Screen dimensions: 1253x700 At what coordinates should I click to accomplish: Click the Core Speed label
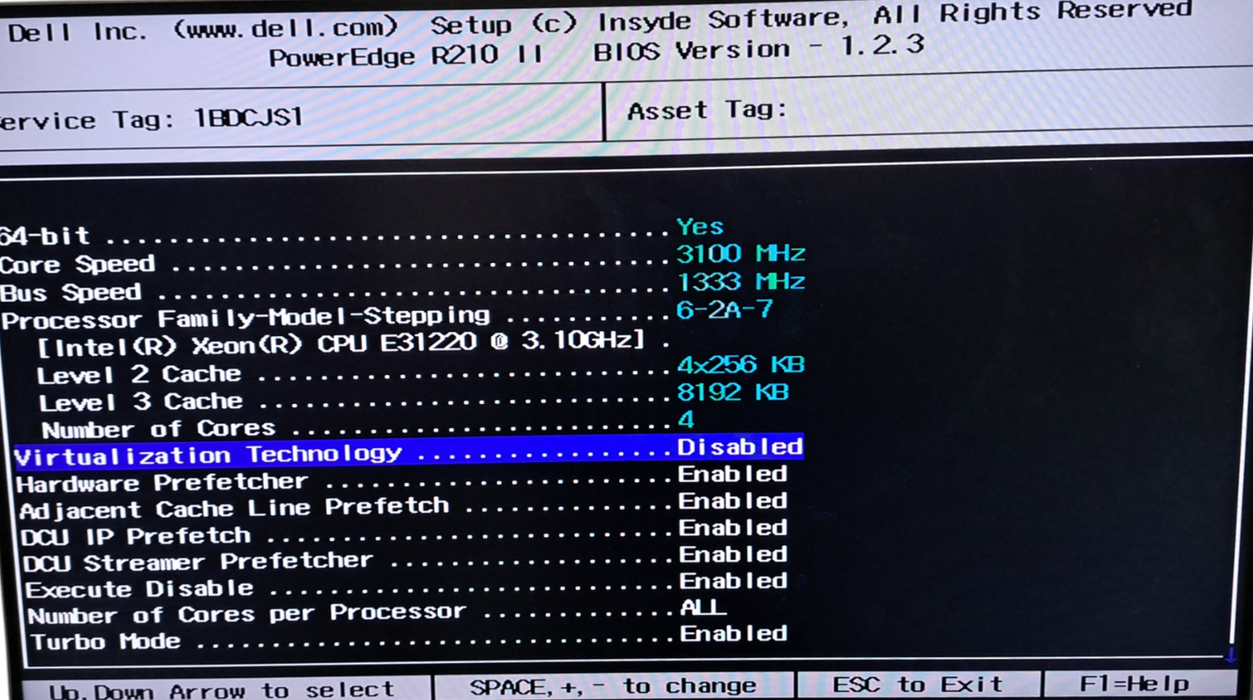[x=77, y=265]
